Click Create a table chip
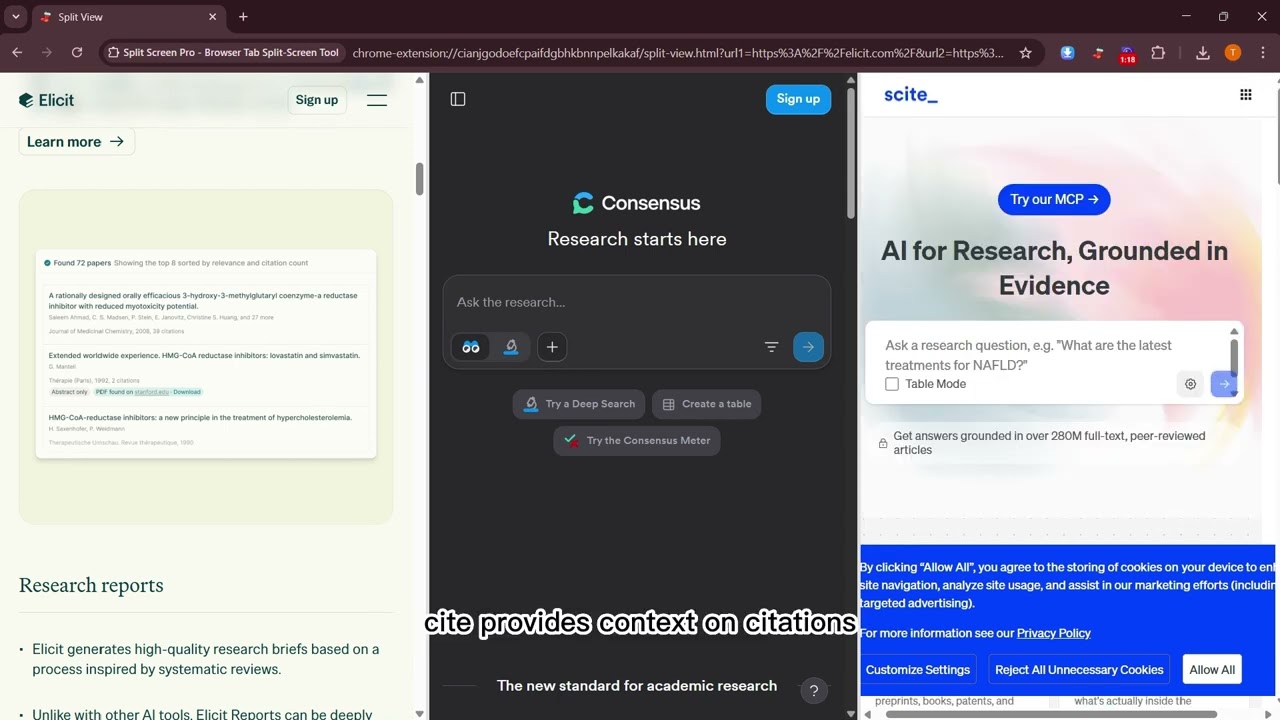This screenshot has width=1280, height=720. pos(707,404)
